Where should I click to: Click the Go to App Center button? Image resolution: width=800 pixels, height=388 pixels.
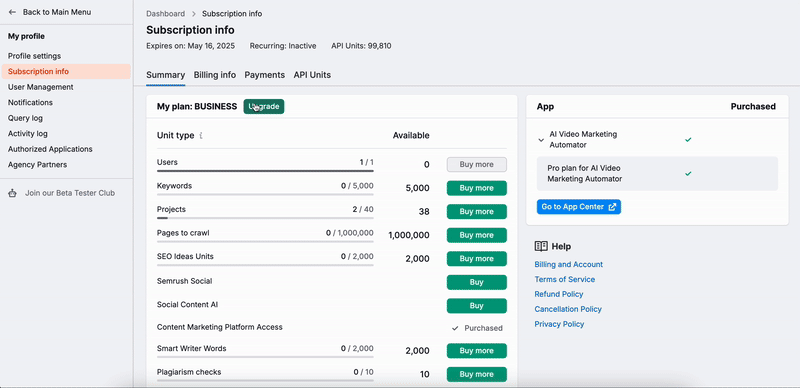579,207
